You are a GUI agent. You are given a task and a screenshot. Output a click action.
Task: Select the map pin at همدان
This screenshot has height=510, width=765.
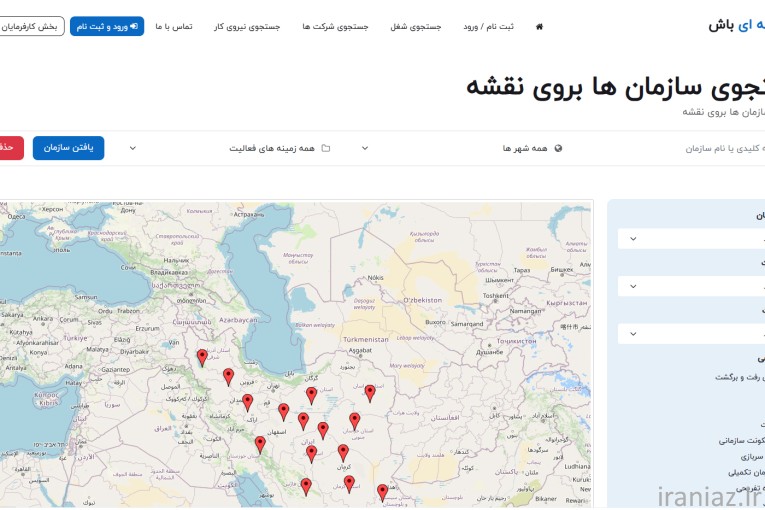point(248,403)
